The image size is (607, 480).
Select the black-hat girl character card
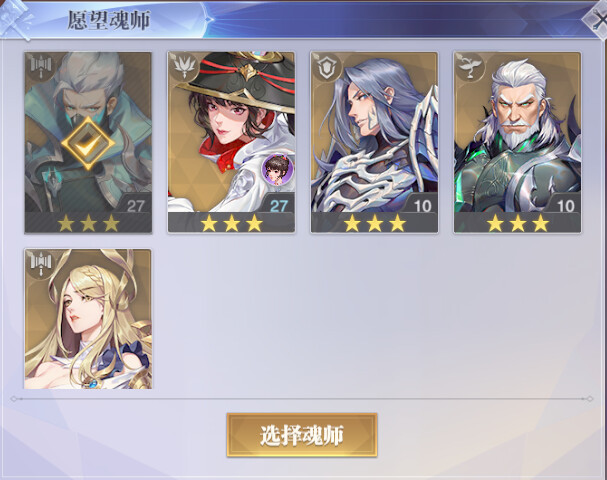point(231,142)
